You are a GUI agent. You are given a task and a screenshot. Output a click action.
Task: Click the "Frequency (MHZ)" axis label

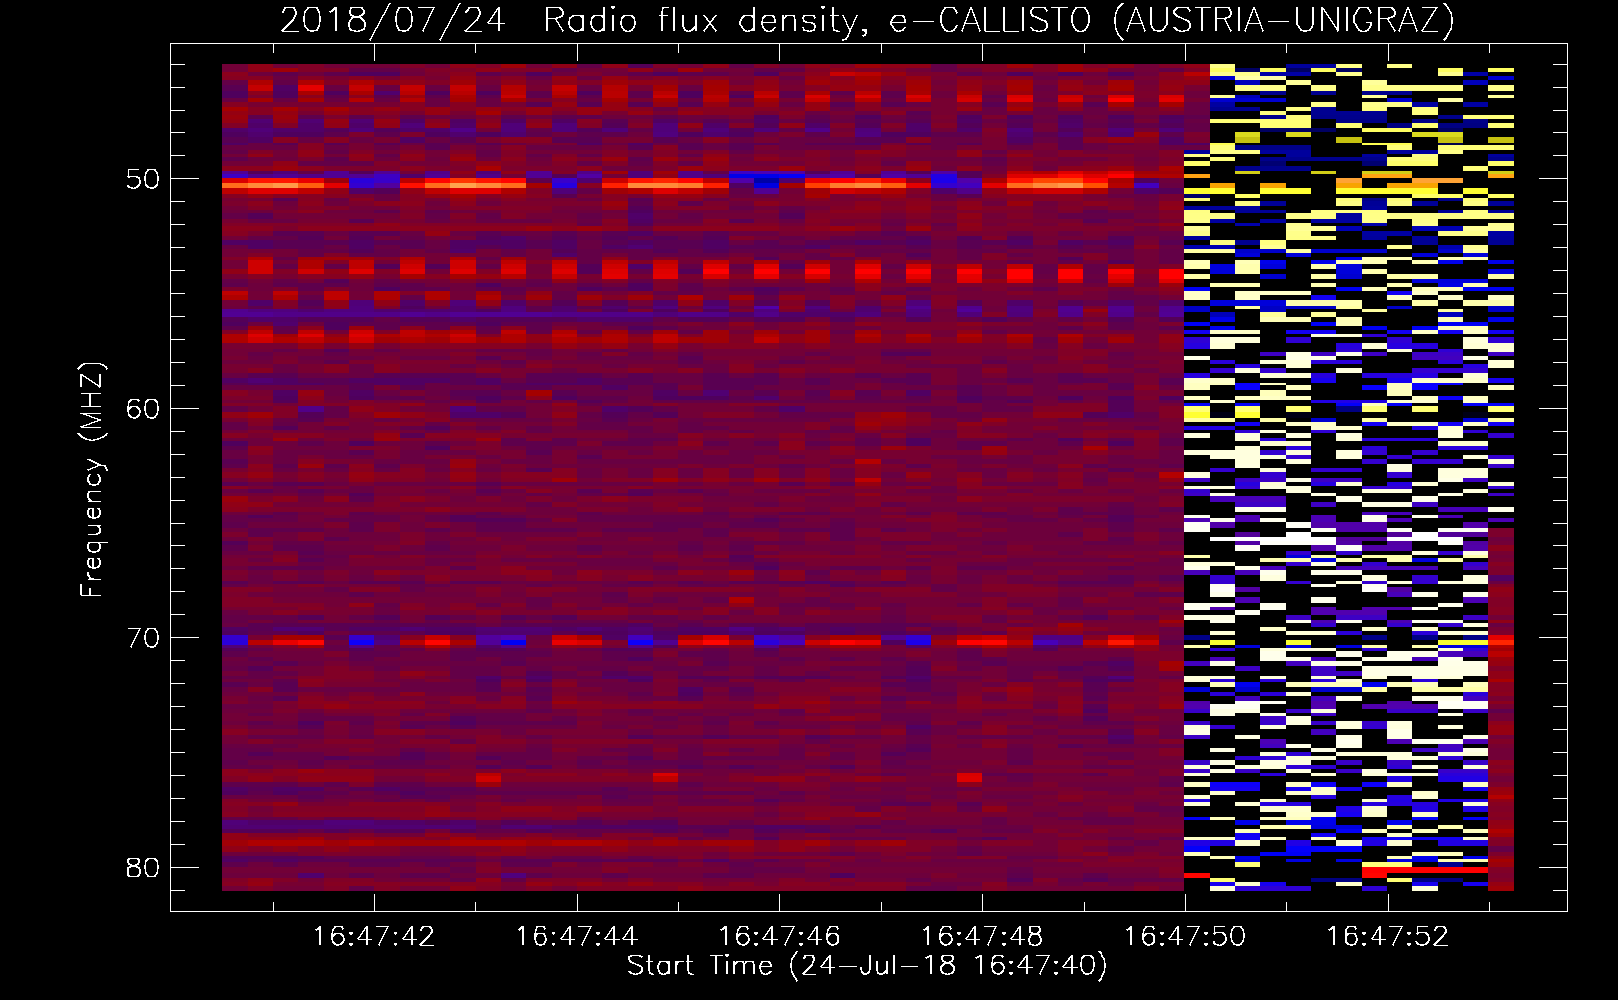coord(92,479)
